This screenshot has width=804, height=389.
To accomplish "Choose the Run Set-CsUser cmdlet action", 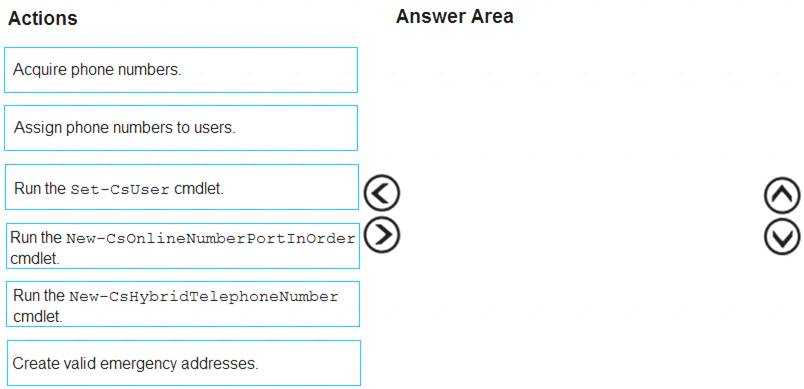I will coord(182,187).
